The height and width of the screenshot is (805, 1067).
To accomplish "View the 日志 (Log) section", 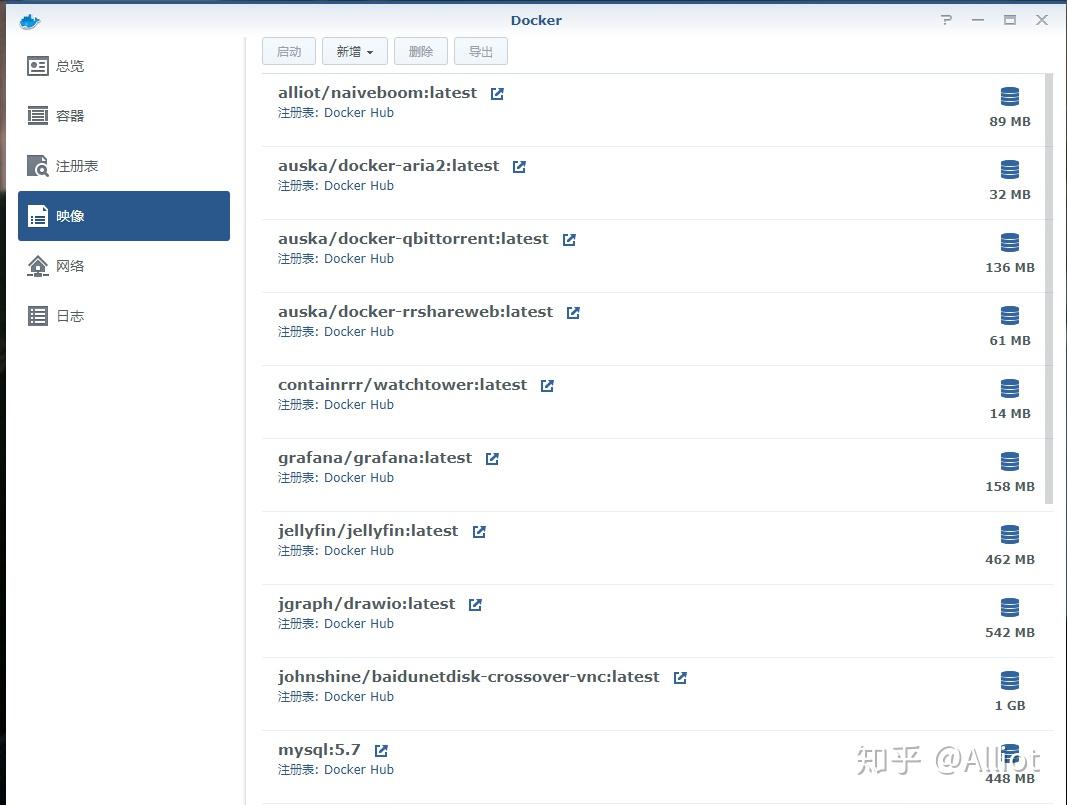I will (70, 316).
